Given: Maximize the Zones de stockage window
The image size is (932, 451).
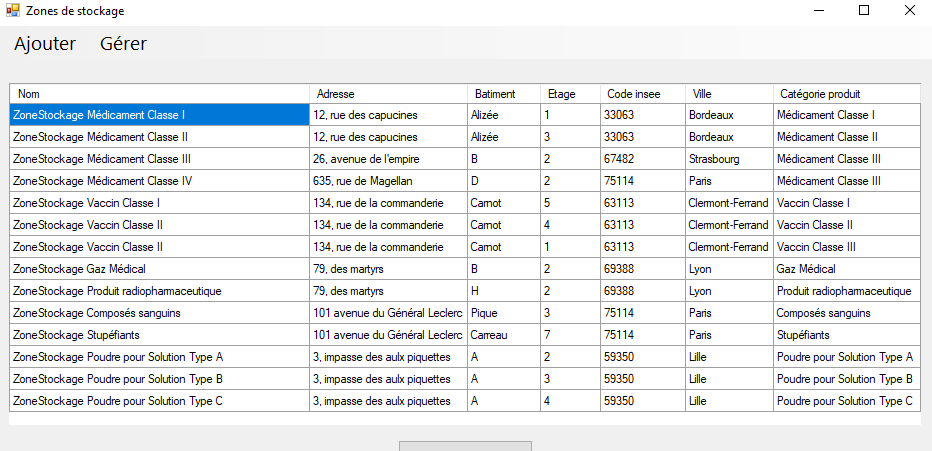Looking at the screenshot, I should [x=863, y=10].
